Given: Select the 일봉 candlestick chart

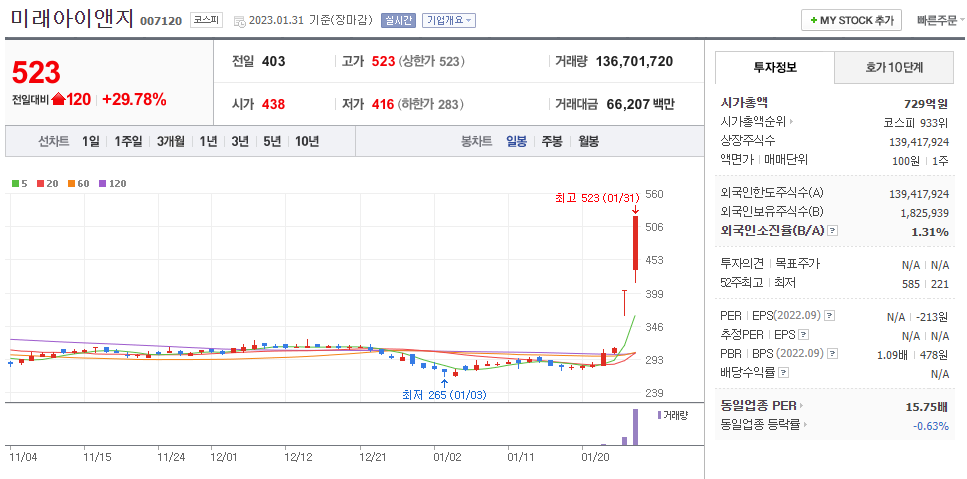Looking at the screenshot, I should tap(516, 141).
